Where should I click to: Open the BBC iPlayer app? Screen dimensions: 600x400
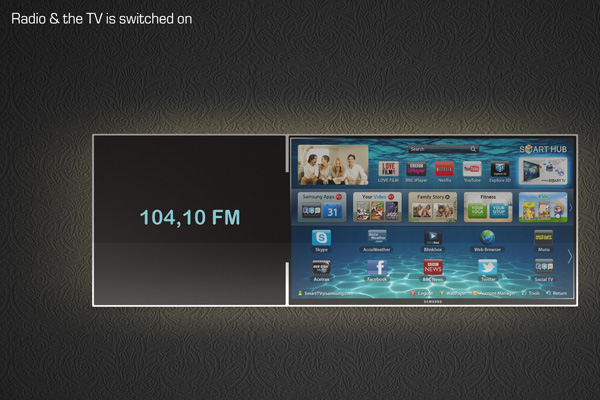point(417,169)
